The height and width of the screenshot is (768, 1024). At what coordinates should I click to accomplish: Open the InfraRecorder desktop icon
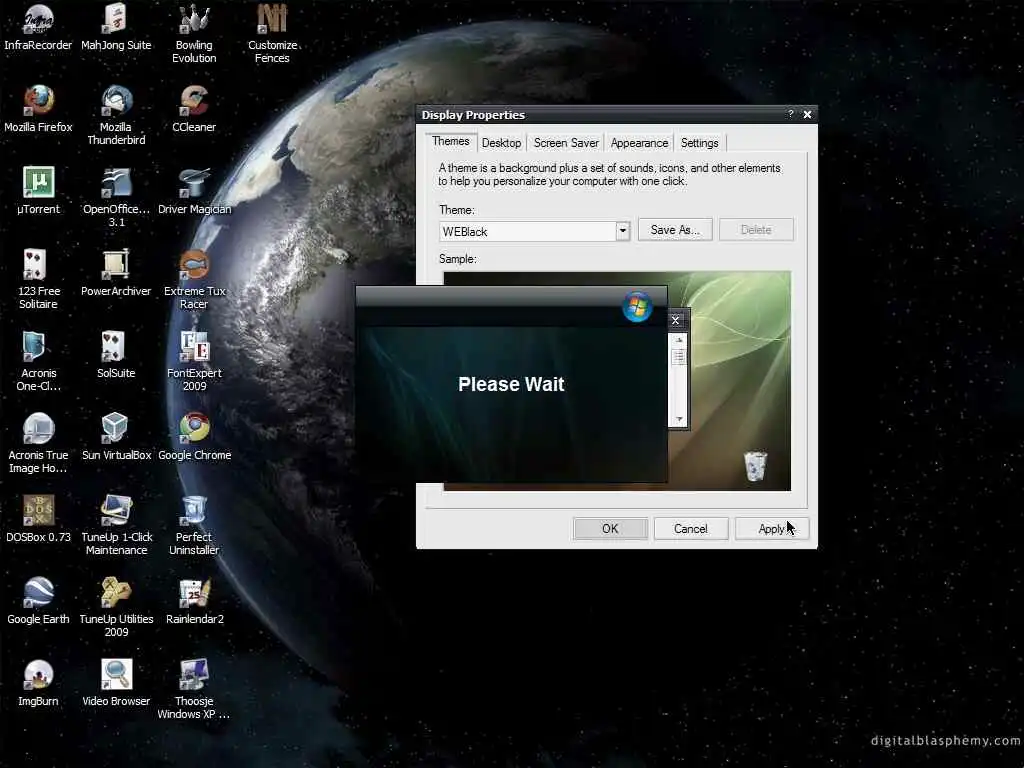coord(38,27)
